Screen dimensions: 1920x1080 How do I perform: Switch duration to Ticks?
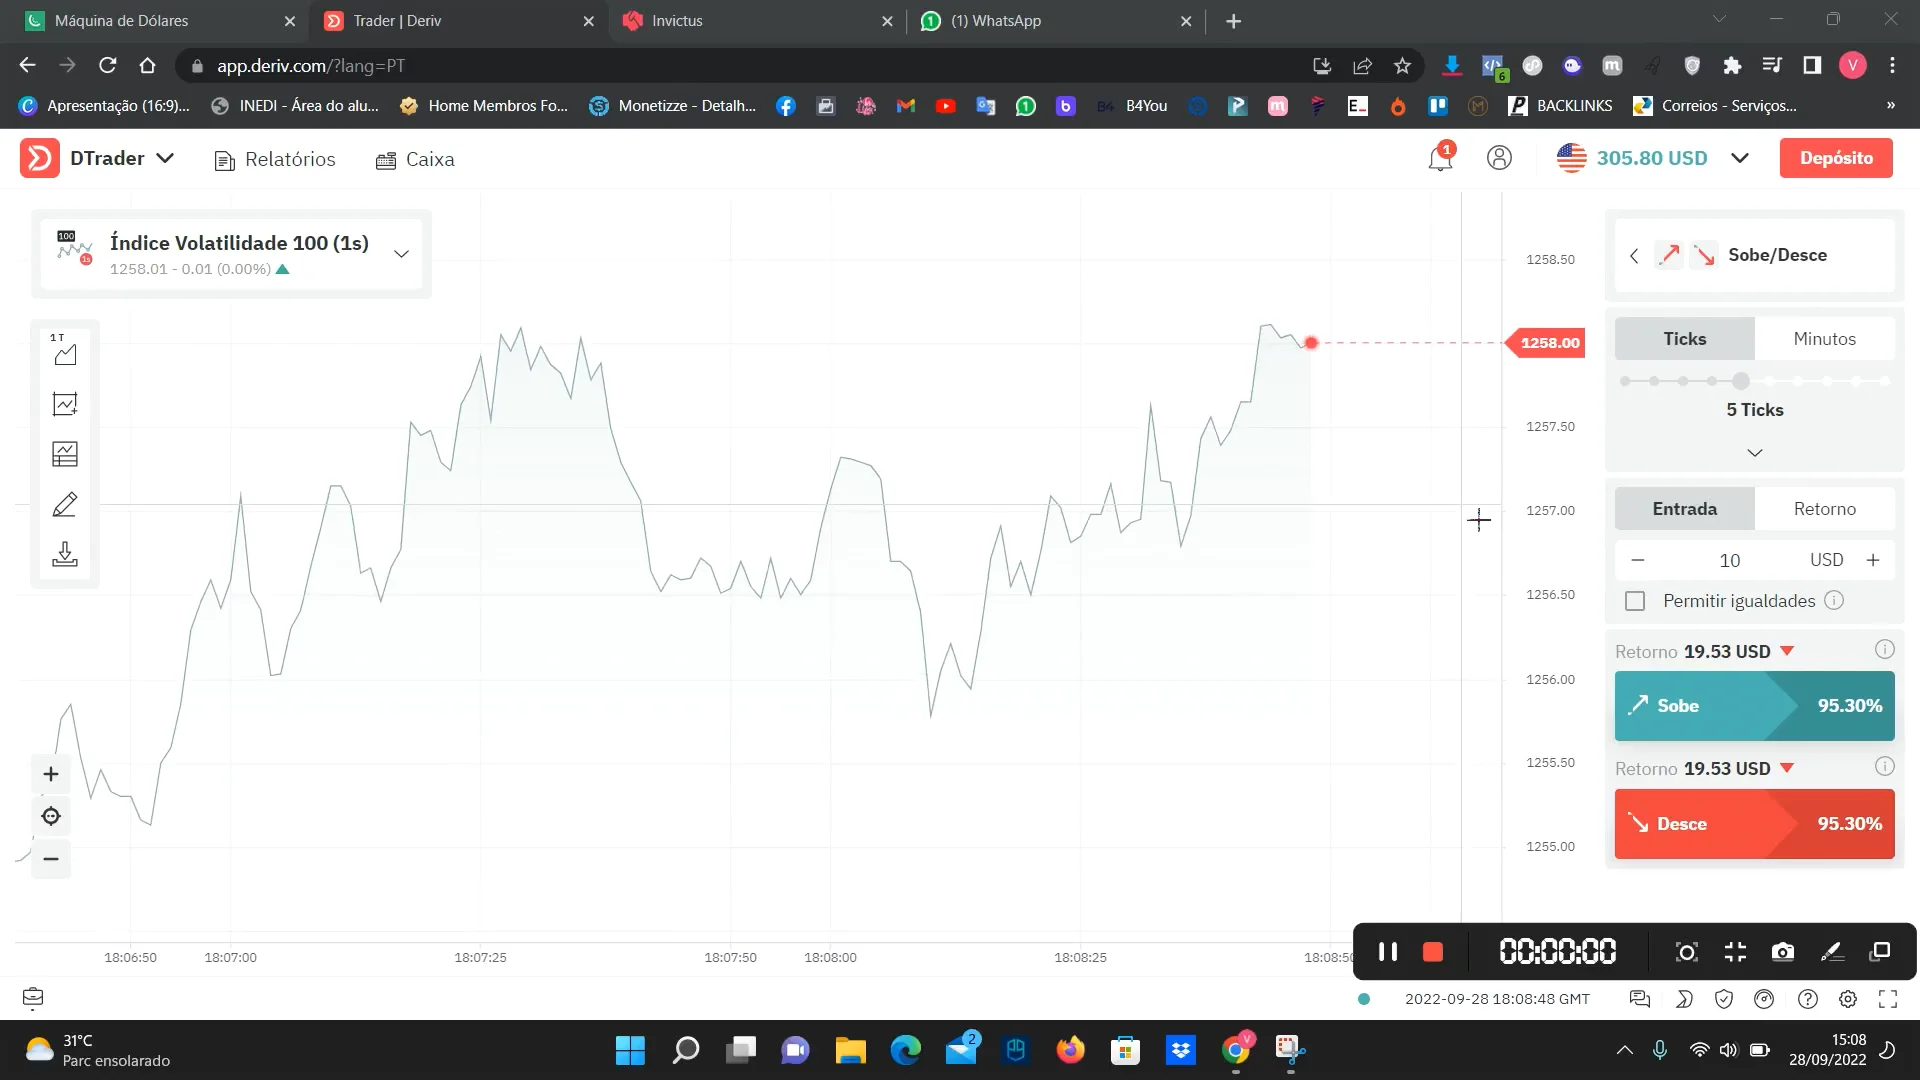[x=1685, y=339]
